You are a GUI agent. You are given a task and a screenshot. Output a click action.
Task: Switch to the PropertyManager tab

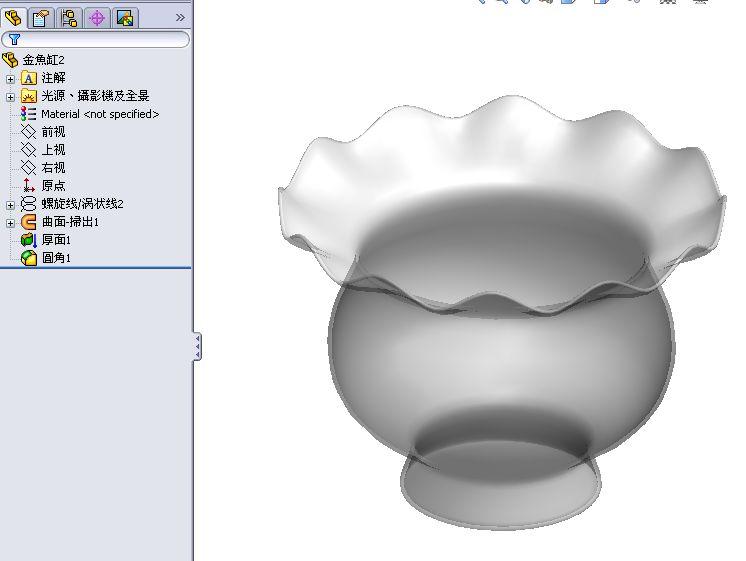click(x=41, y=18)
